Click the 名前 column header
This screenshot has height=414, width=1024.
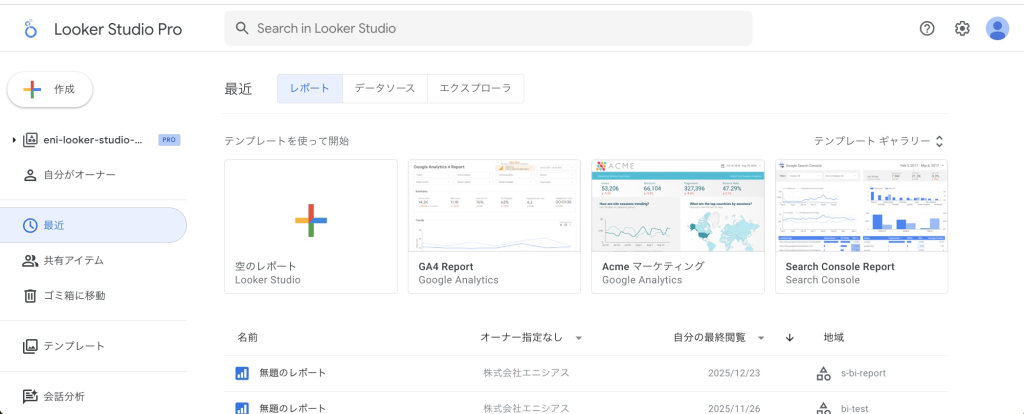pos(248,338)
